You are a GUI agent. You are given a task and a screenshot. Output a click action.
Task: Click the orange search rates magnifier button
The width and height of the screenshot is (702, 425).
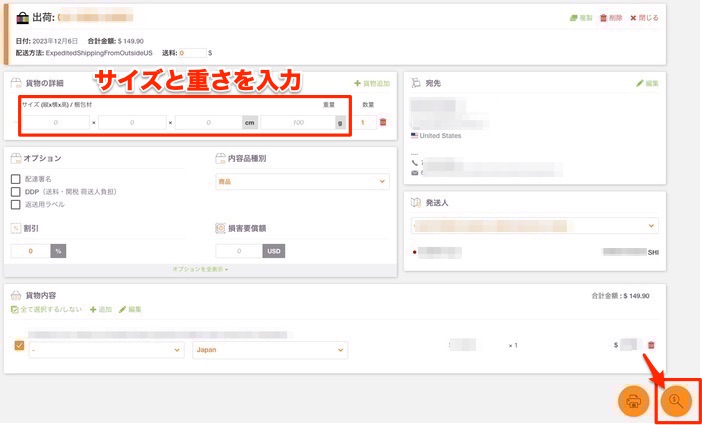[x=676, y=401]
